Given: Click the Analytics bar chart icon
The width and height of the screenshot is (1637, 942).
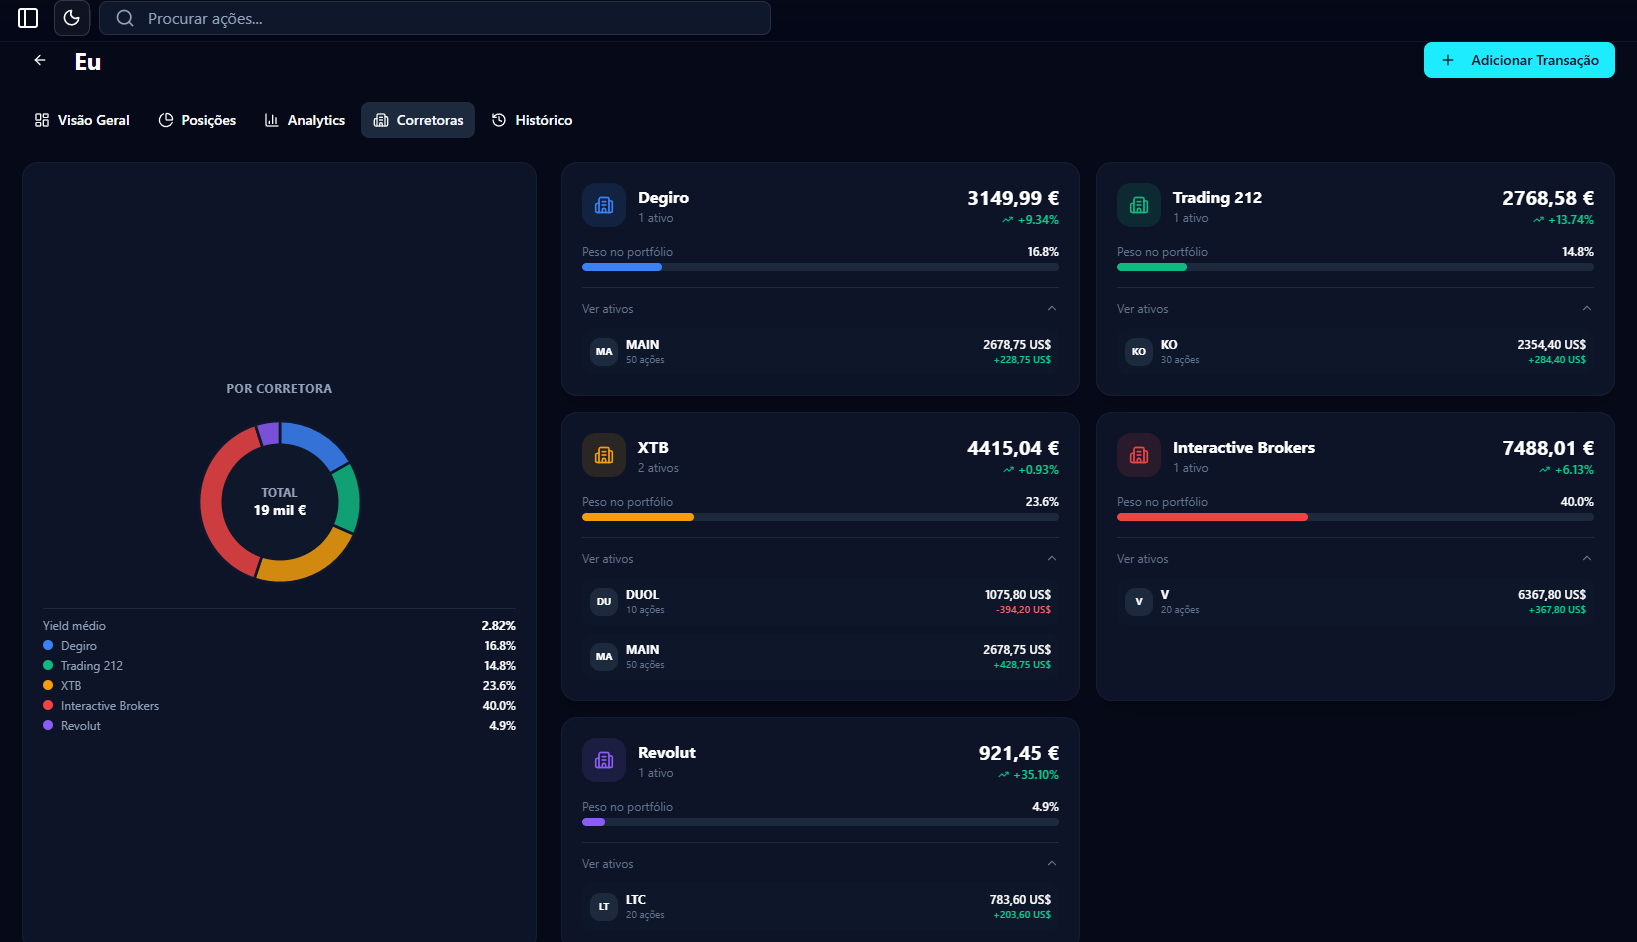Looking at the screenshot, I should pos(272,120).
